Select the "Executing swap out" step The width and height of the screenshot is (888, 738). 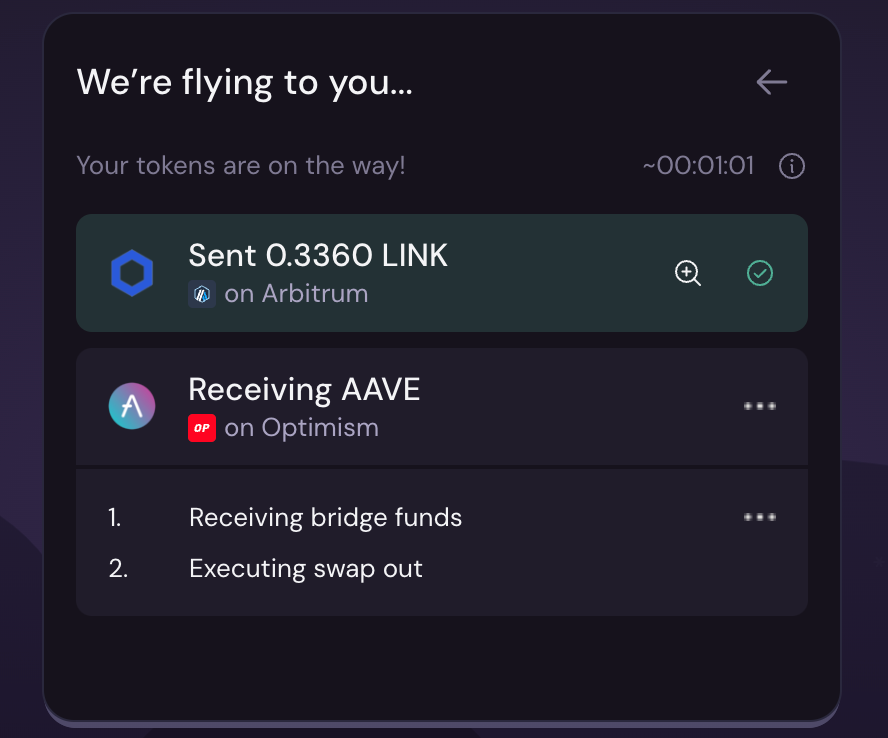[305, 569]
